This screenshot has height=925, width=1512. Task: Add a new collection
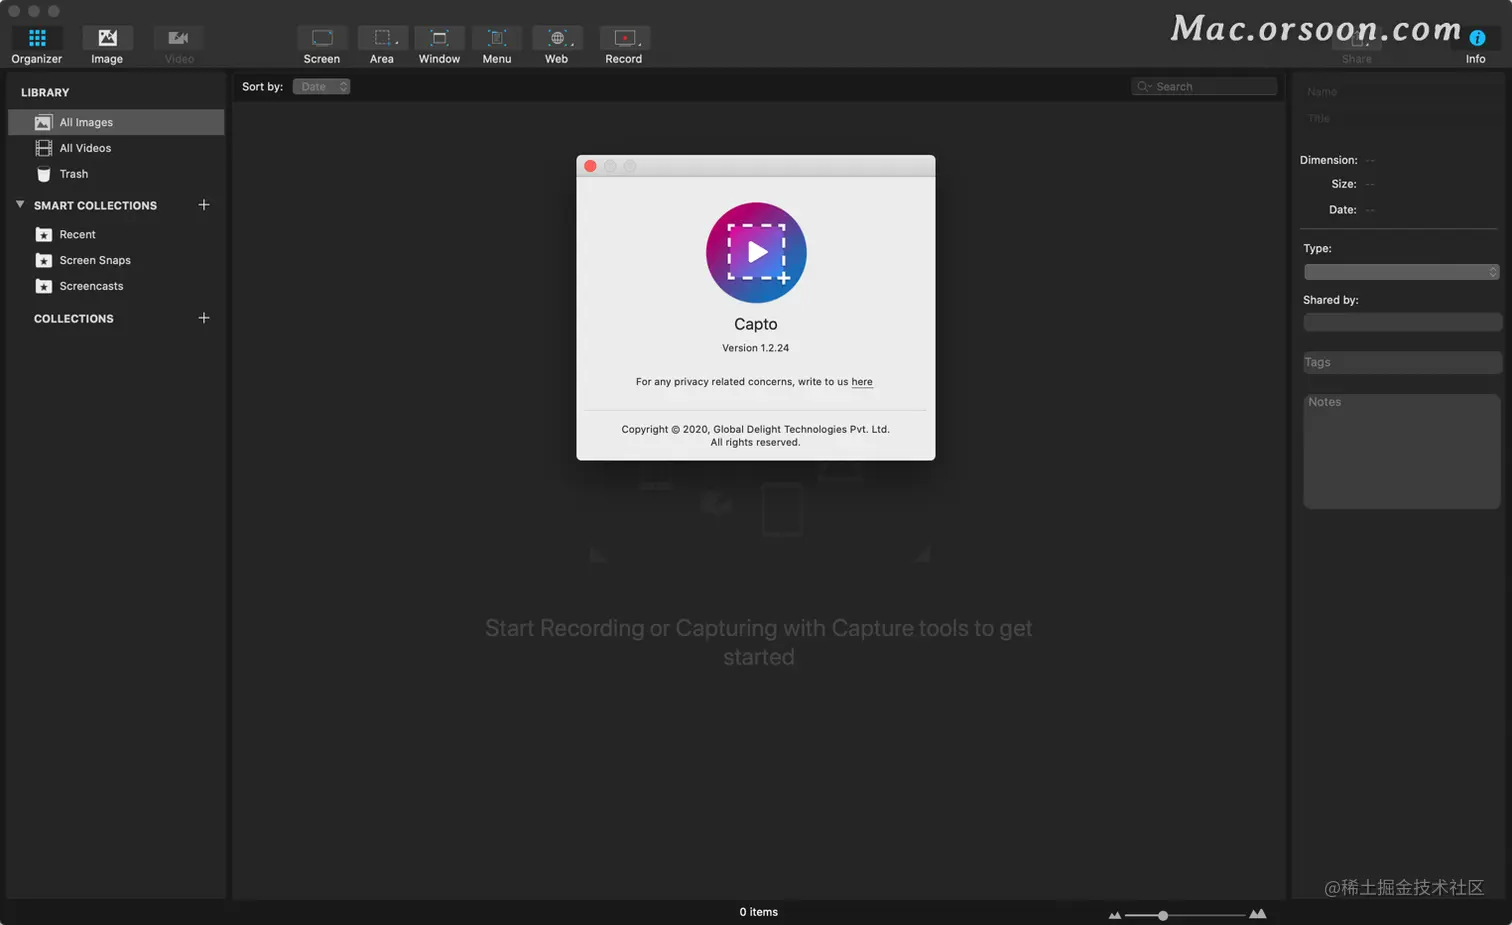tap(204, 318)
